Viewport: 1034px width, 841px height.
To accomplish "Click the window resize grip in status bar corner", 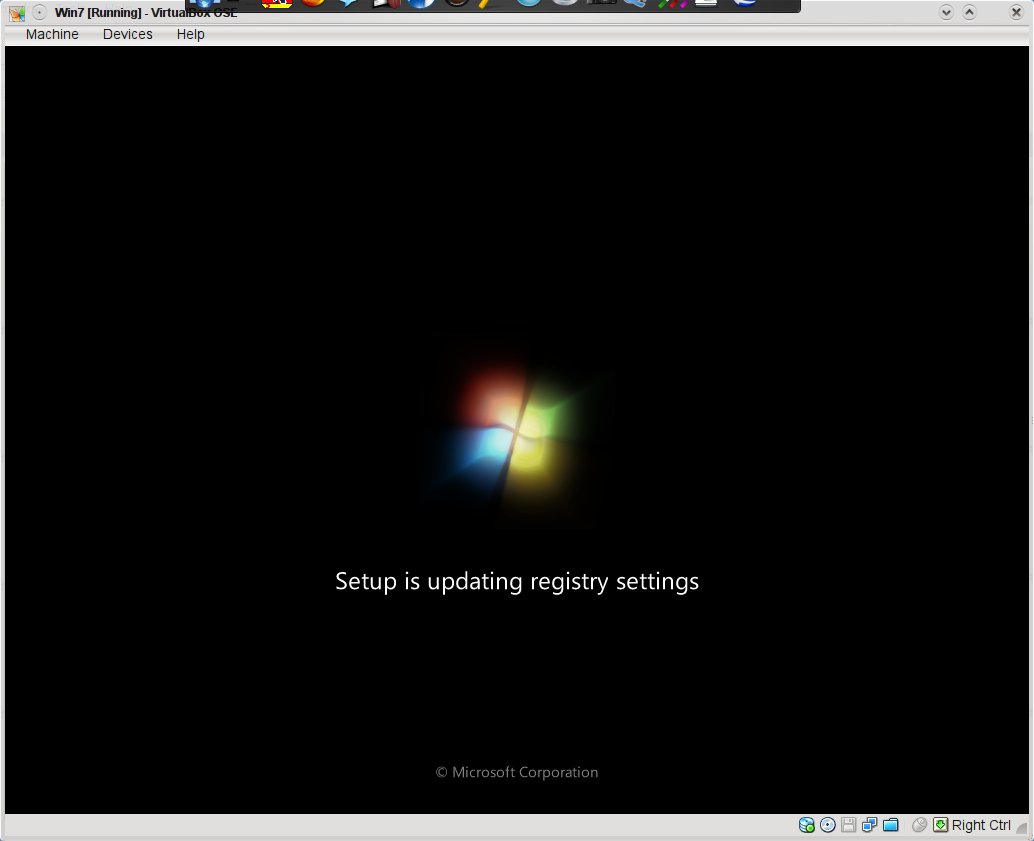I will pyautogui.click(x=1022, y=828).
